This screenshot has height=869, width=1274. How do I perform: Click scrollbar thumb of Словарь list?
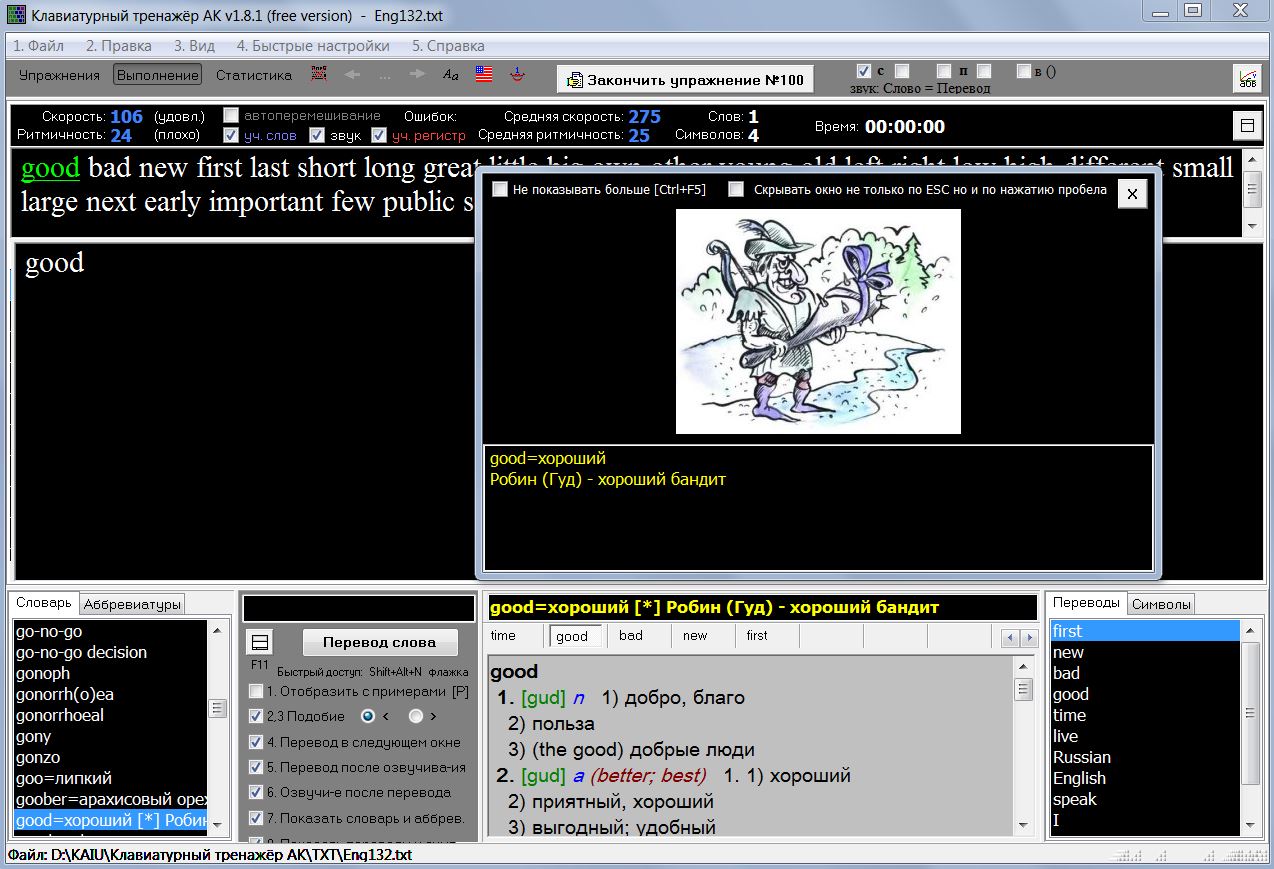click(217, 709)
